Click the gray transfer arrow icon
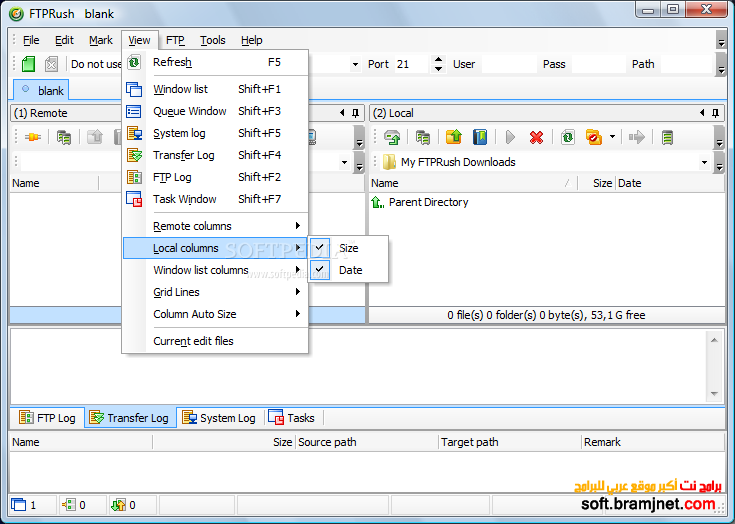735x524 pixels. [637, 137]
